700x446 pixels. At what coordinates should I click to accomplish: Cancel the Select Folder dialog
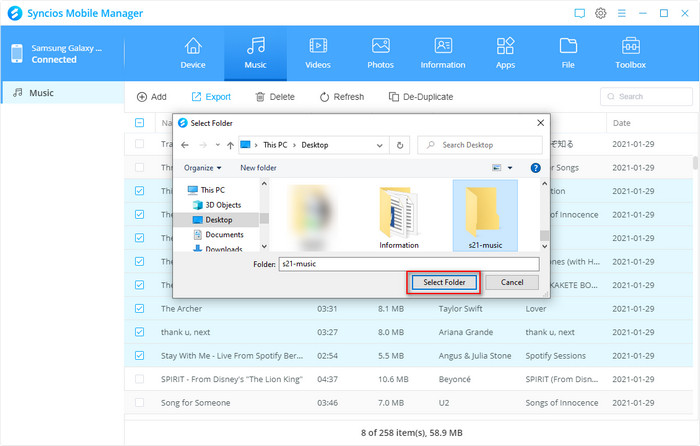(x=512, y=282)
